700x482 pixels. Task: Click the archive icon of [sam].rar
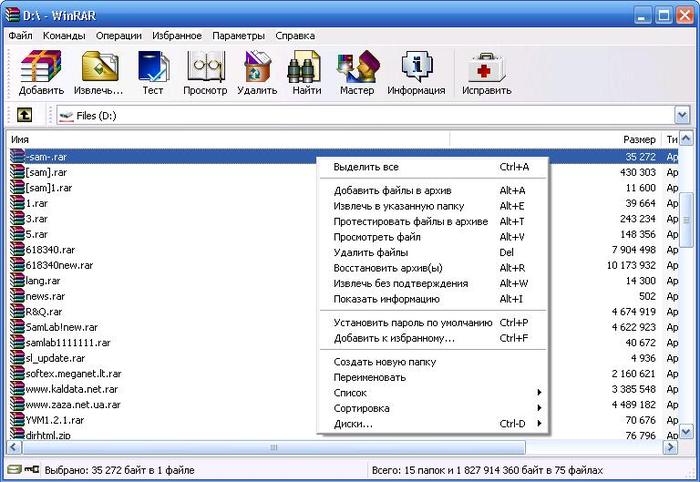tap(17, 172)
